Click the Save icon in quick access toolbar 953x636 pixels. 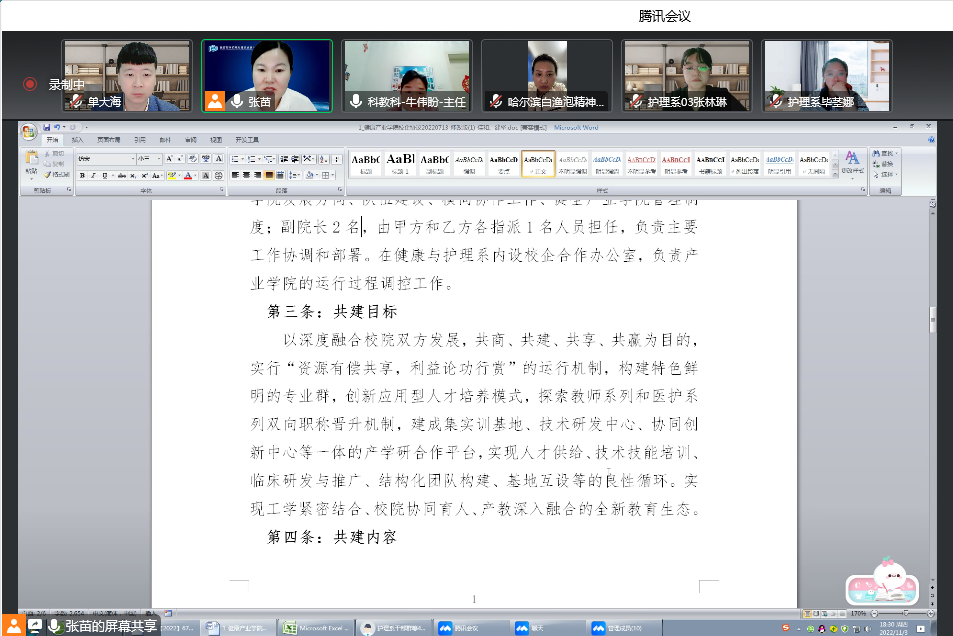[46, 127]
